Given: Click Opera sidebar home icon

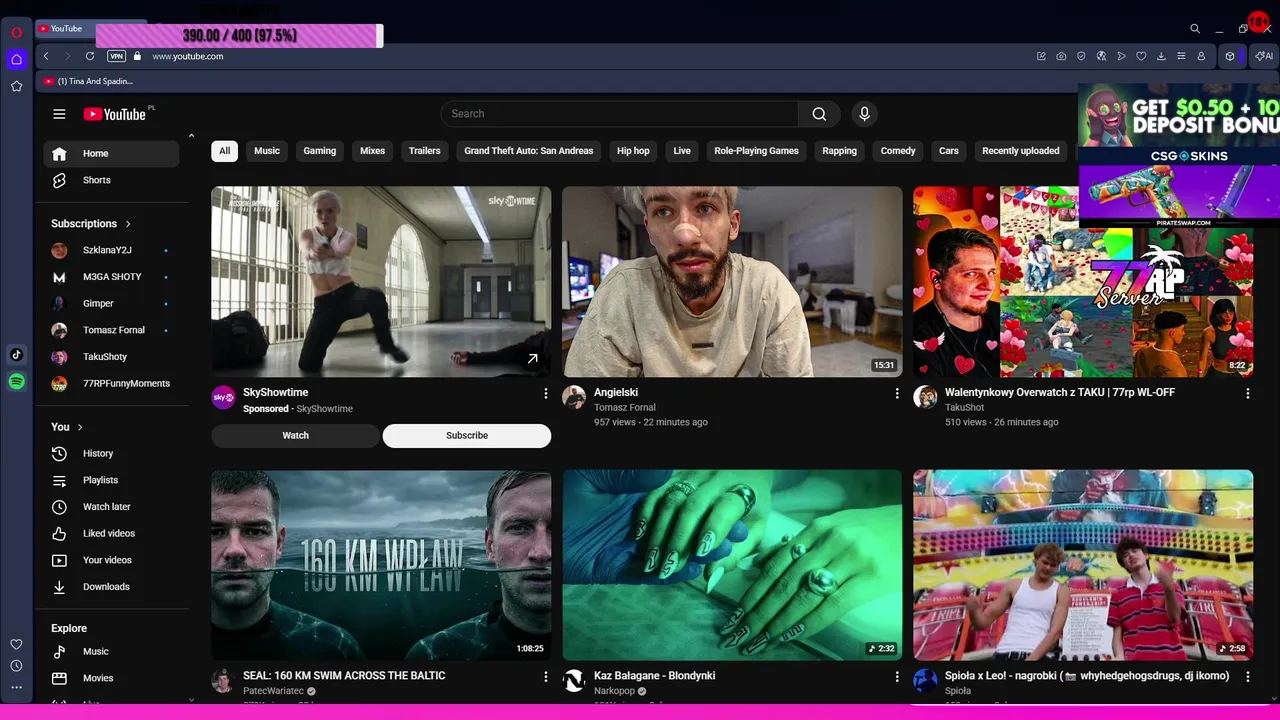Looking at the screenshot, I should pyautogui.click(x=16, y=59).
